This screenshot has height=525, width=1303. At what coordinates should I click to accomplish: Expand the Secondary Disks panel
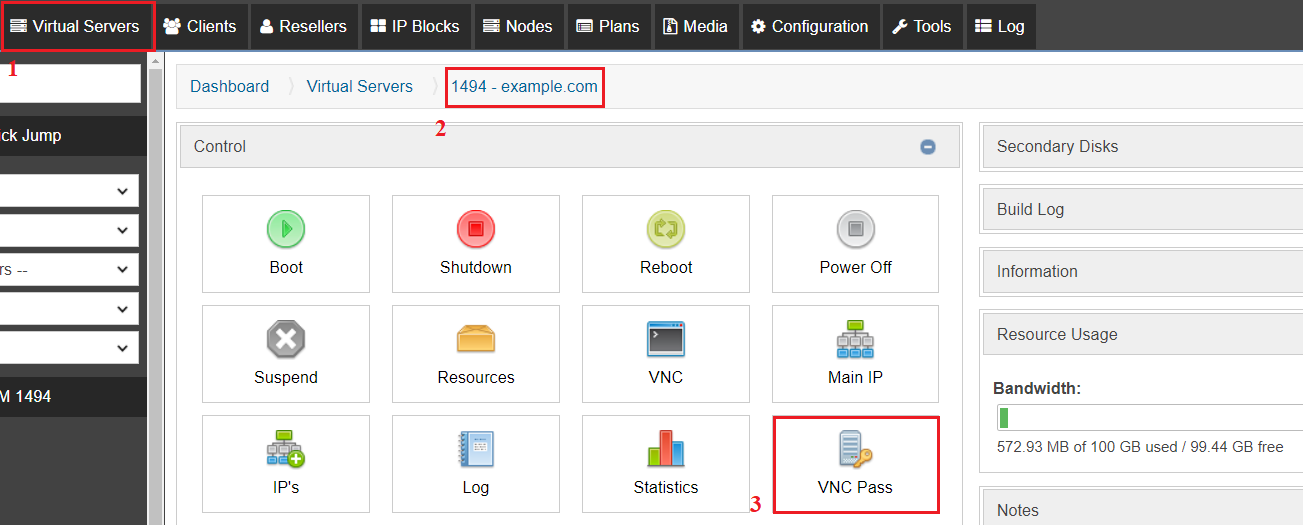coord(1140,146)
